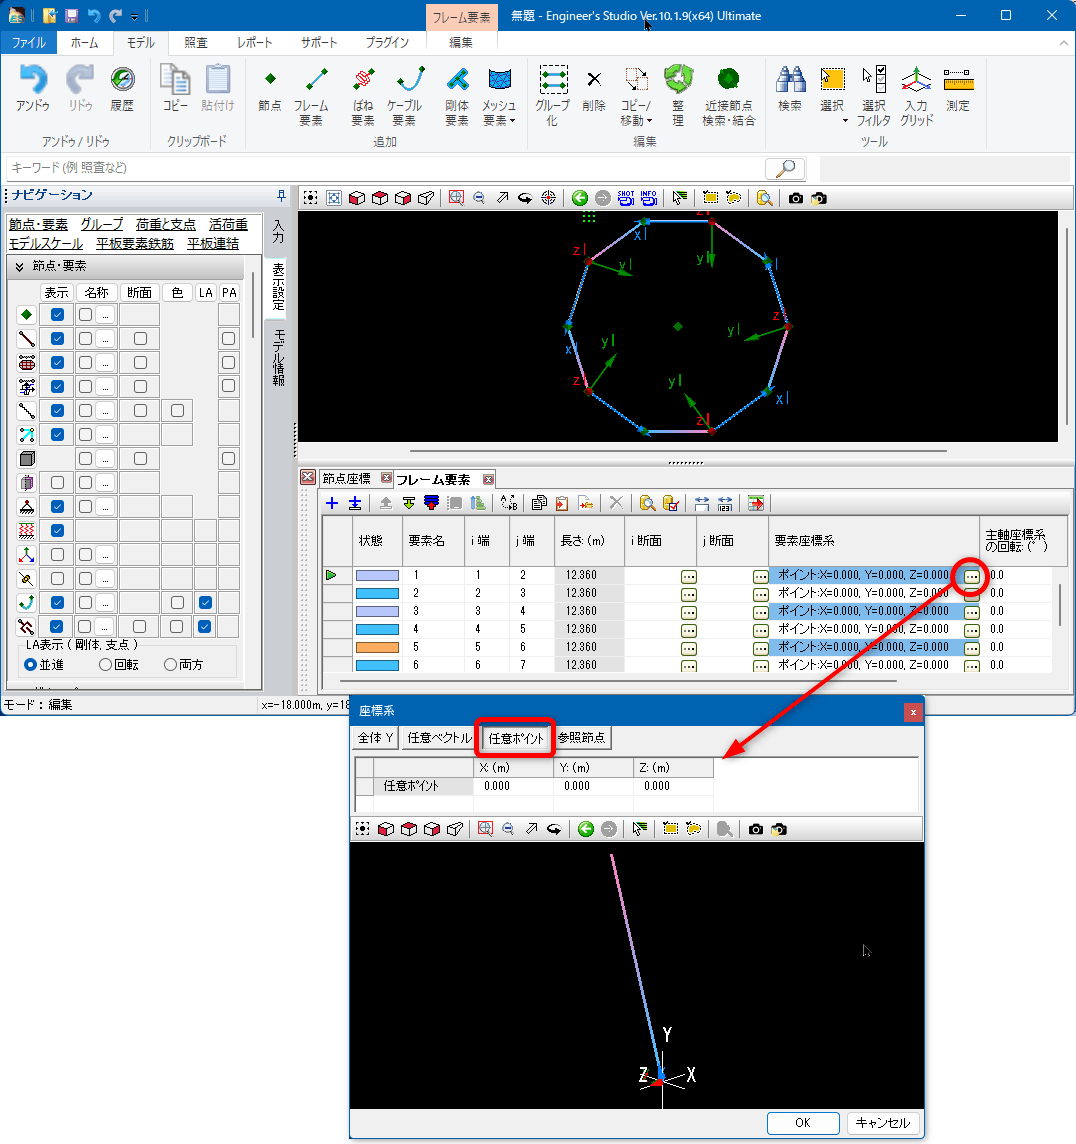Viewport: 1076px width, 1144px height.
Task: Select the 回転 radio button
Action: click(106, 665)
